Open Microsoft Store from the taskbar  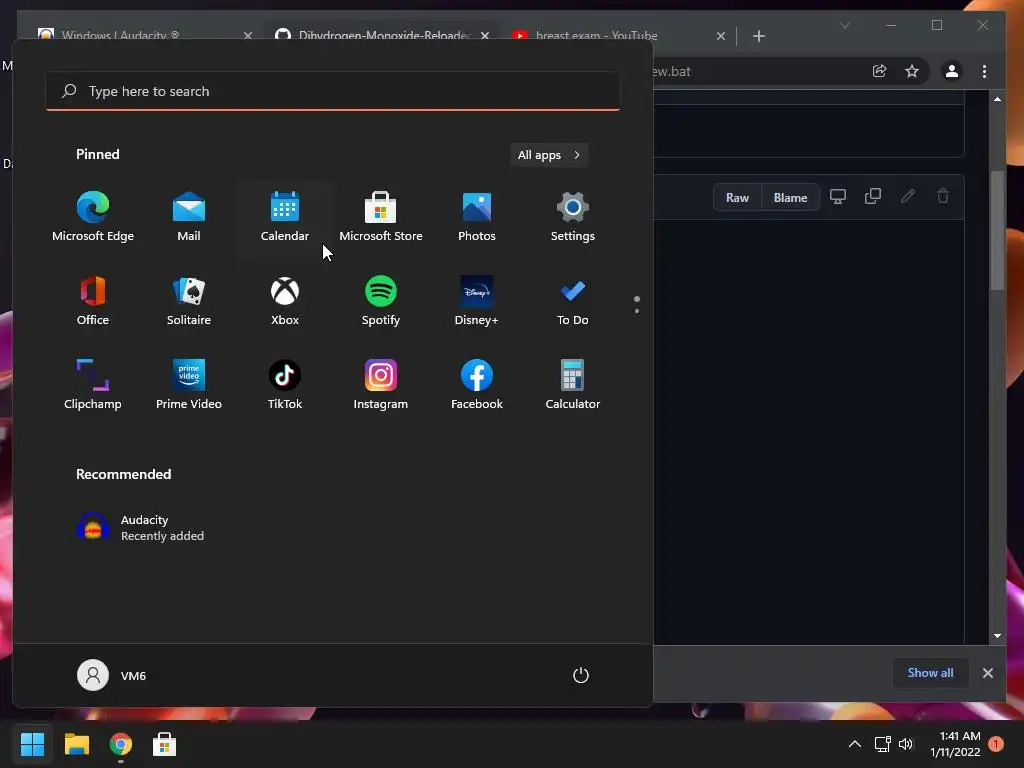[x=165, y=744]
